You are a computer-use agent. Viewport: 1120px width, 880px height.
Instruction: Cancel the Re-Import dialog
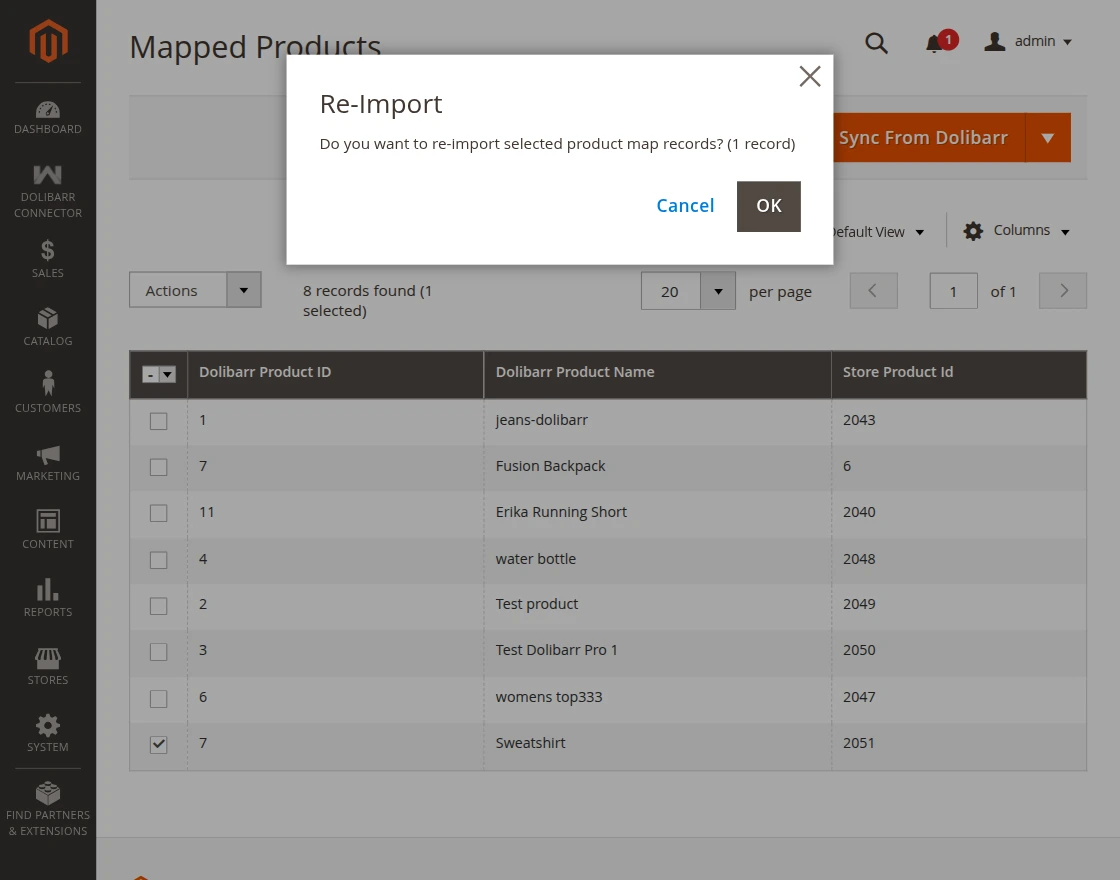tap(685, 206)
